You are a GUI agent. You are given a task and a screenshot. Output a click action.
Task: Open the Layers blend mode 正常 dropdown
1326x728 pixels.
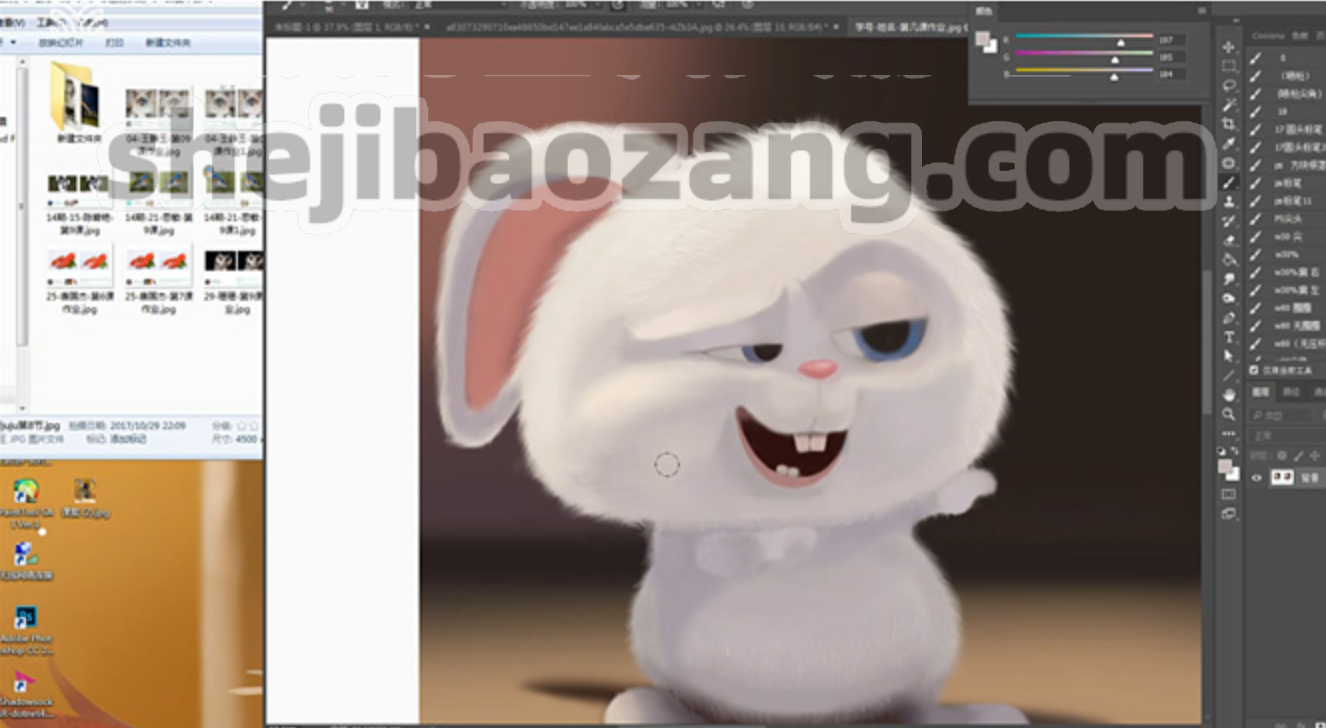click(x=1287, y=436)
